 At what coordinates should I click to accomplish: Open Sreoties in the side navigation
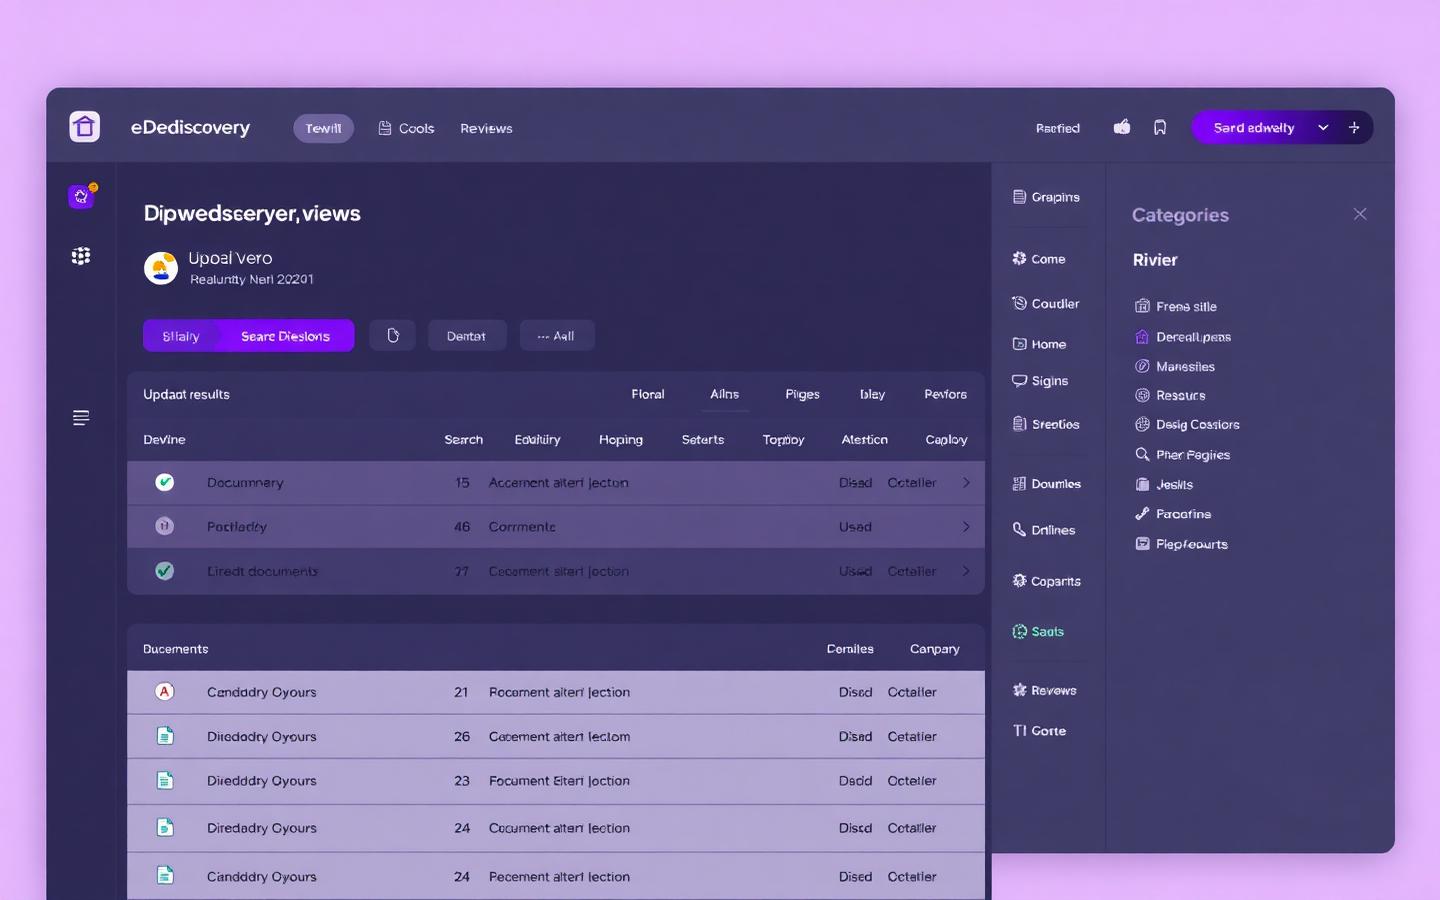1046,424
